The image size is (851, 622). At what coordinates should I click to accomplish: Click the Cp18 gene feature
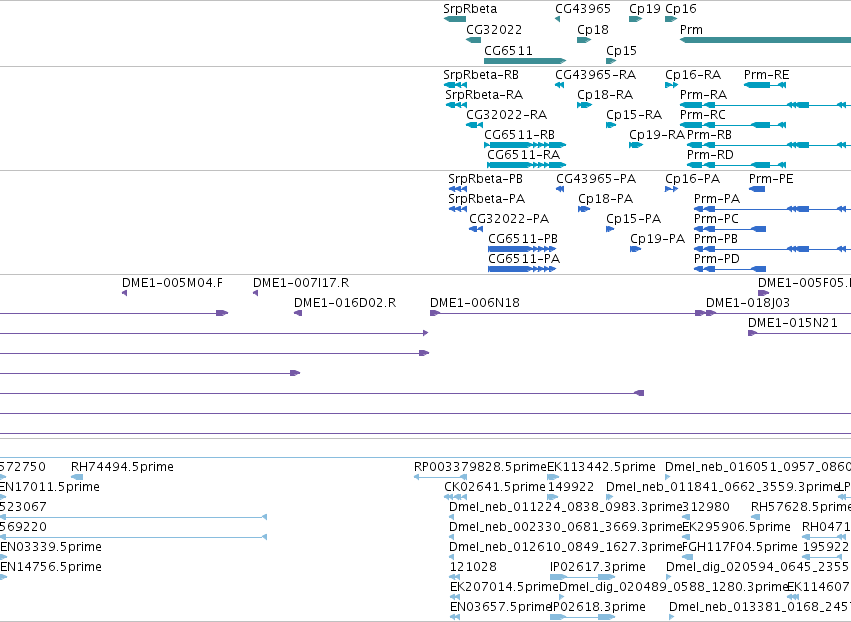coord(584,40)
